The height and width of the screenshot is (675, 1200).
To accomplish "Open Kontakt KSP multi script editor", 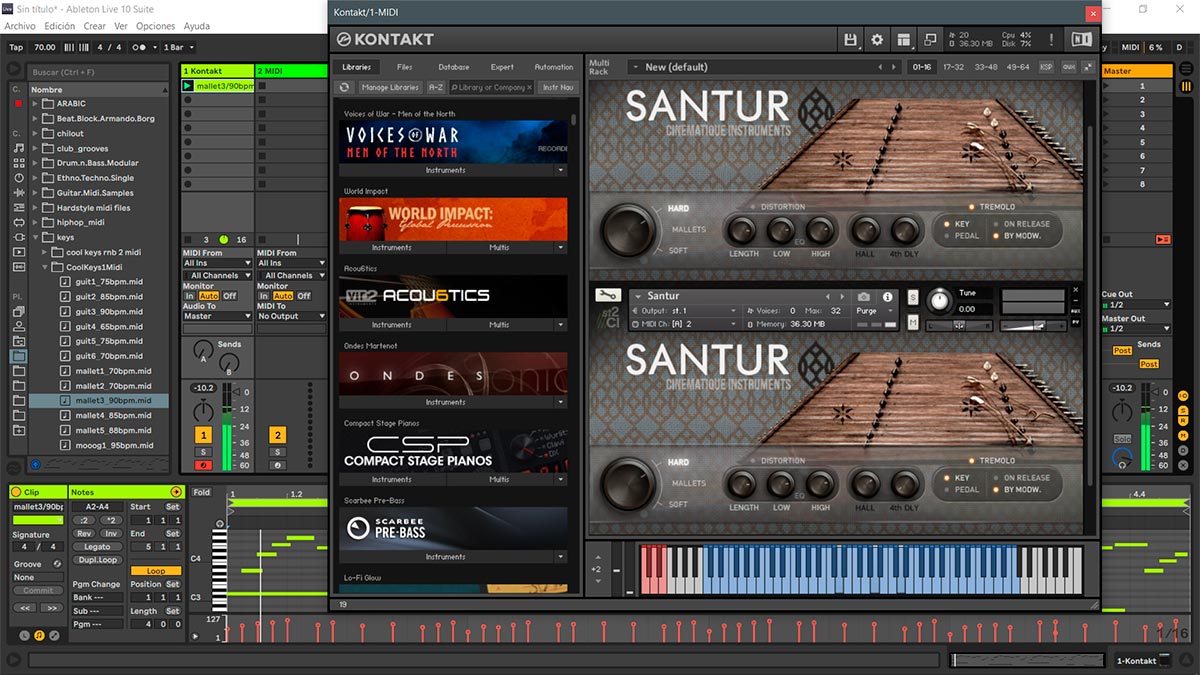I will [x=1046, y=67].
